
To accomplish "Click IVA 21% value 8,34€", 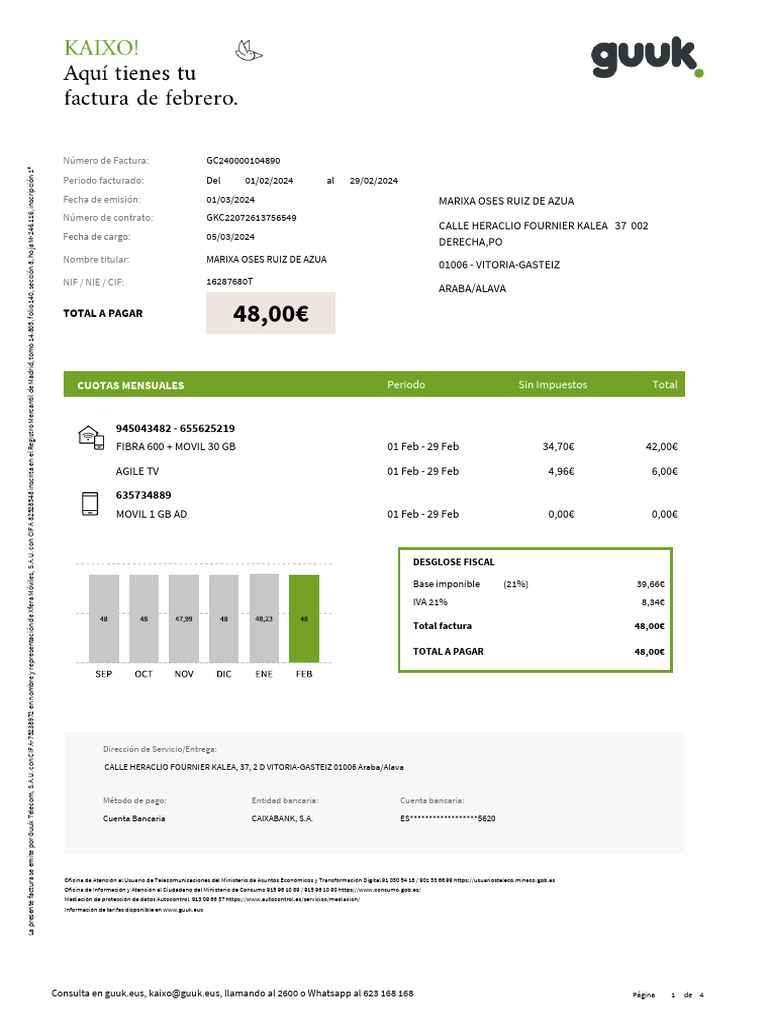I will click(x=653, y=603).
